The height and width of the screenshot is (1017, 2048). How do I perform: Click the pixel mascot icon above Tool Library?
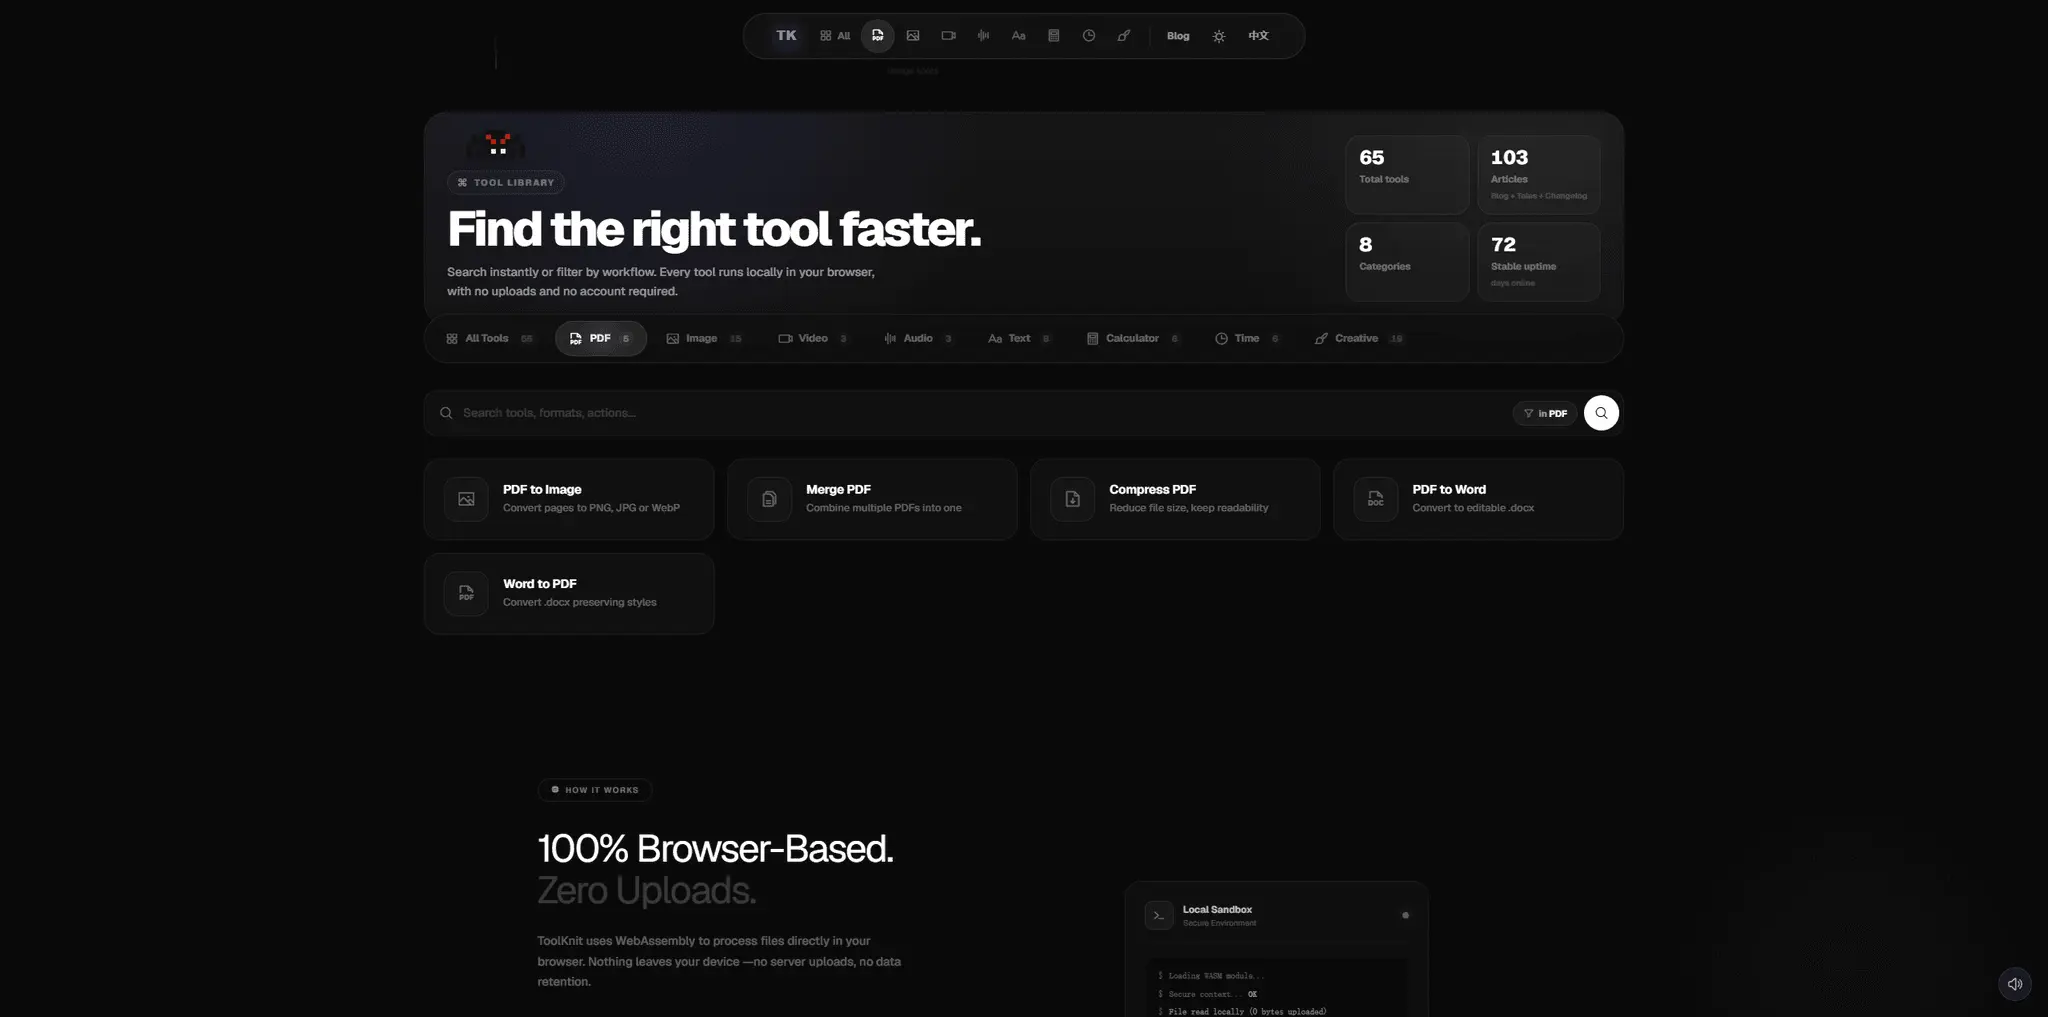[x=497, y=145]
